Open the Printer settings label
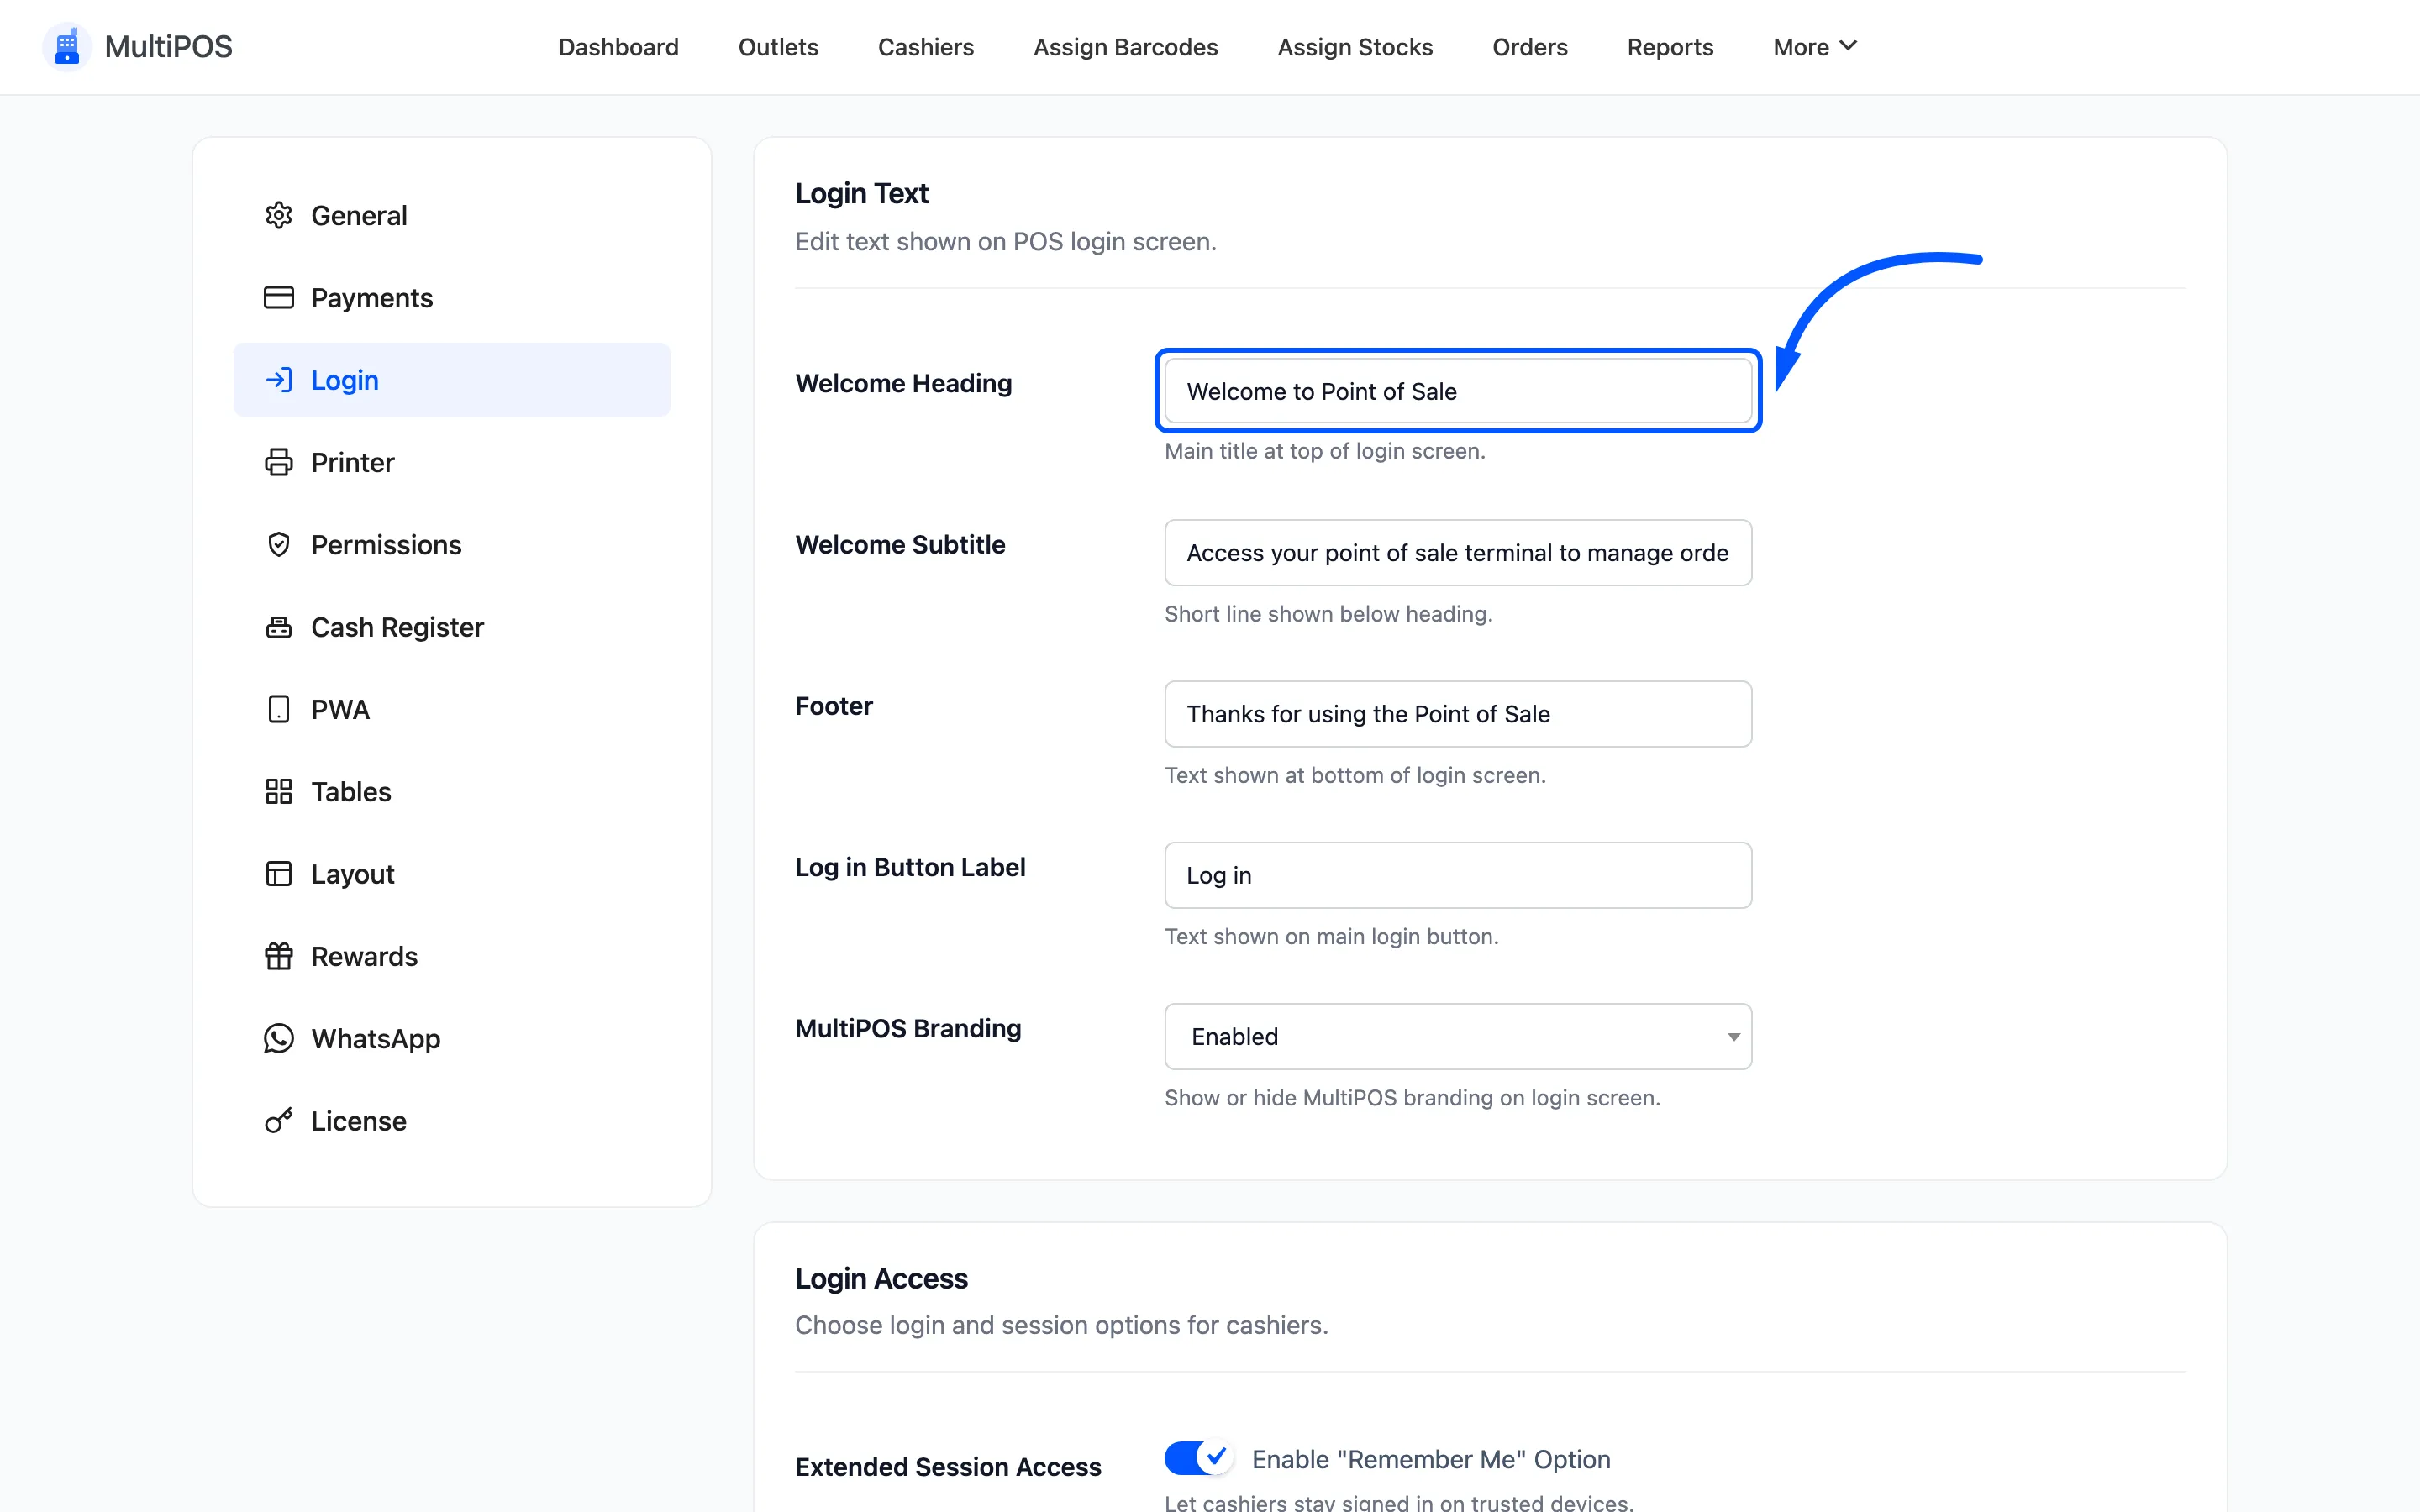The height and width of the screenshot is (1512, 2420). pyautogui.click(x=353, y=462)
